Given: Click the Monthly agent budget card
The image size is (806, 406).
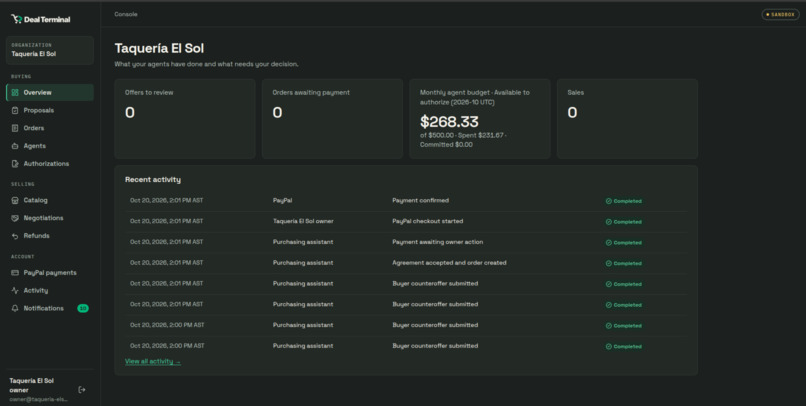Looking at the screenshot, I should coord(480,119).
